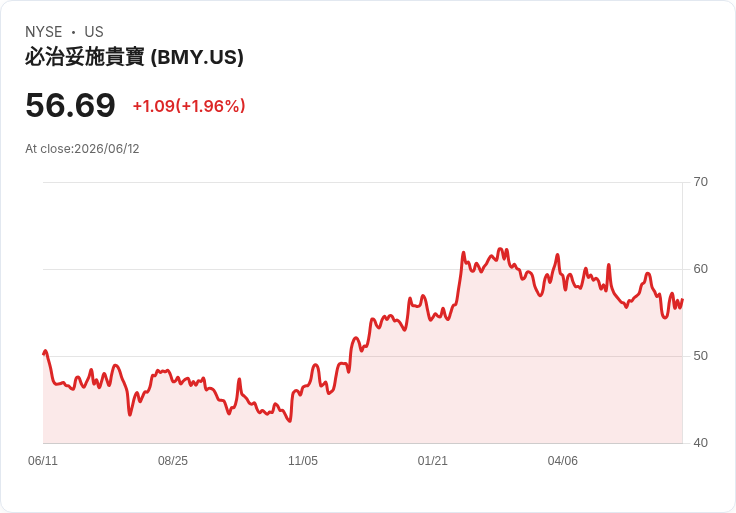This screenshot has width=736, height=513.
Task: Click the NYSE exchange label
Action: point(44,32)
